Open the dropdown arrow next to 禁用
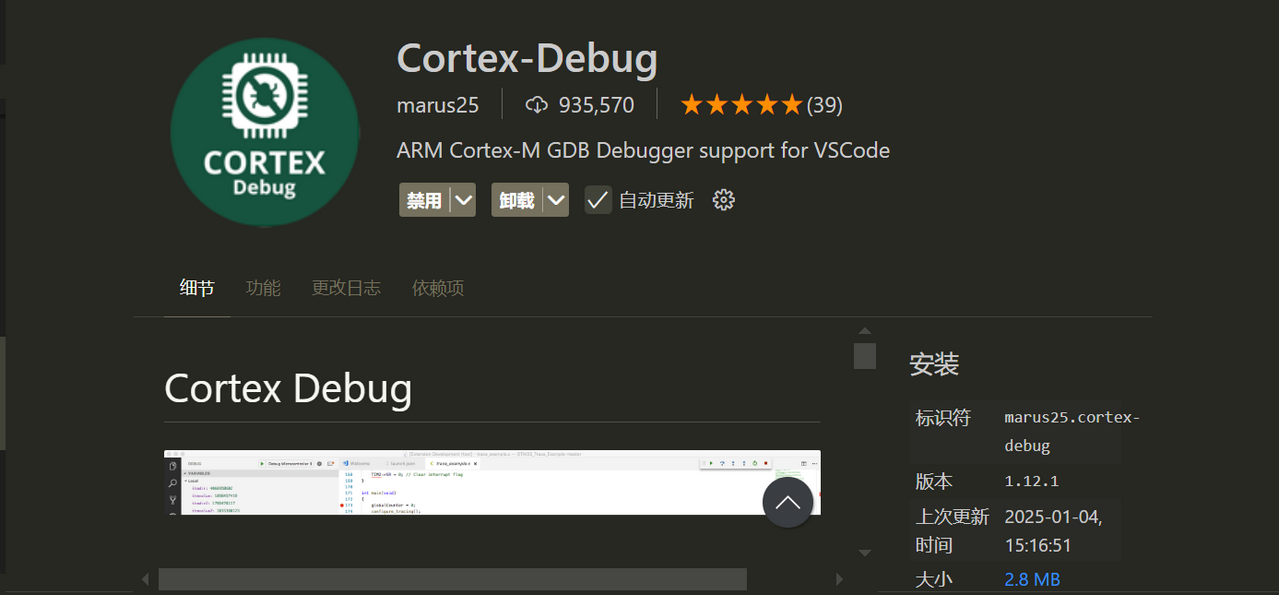This screenshot has height=595, width=1279. point(463,200)
